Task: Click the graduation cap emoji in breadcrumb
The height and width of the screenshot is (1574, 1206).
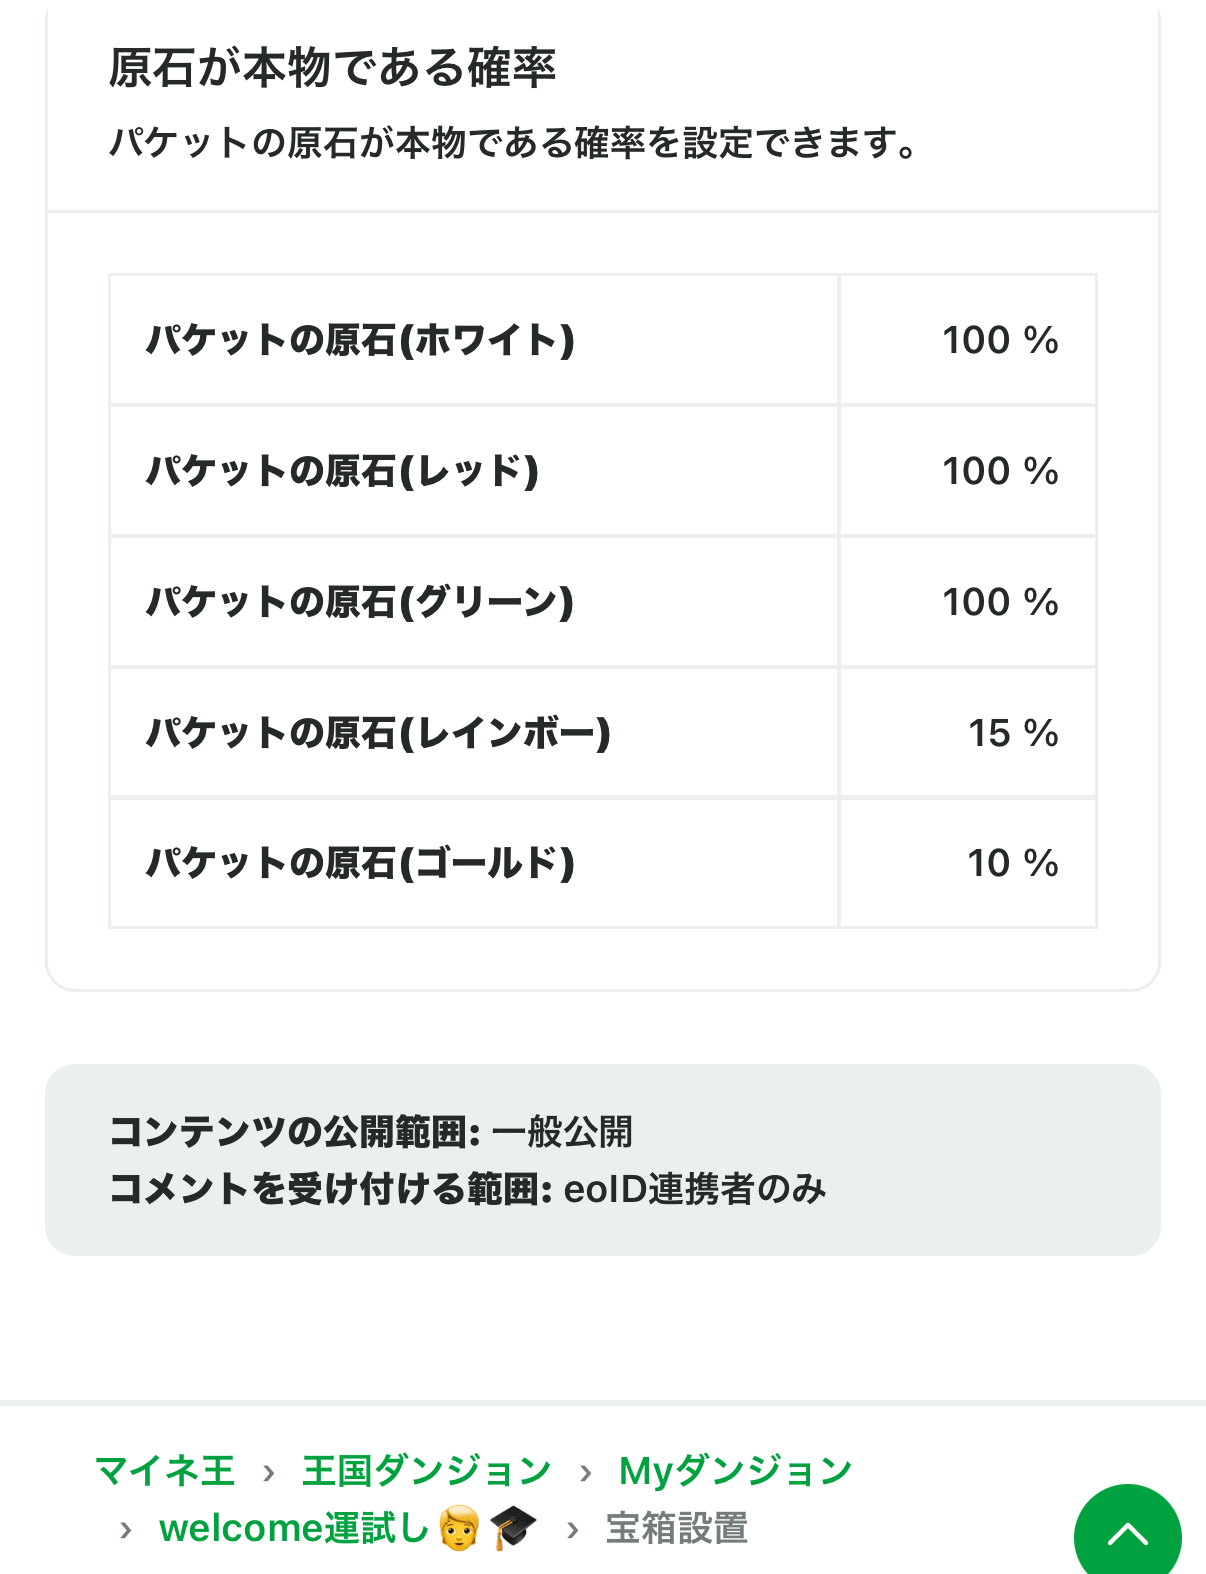Action: pyautogui.click(x=513, y=1528)
